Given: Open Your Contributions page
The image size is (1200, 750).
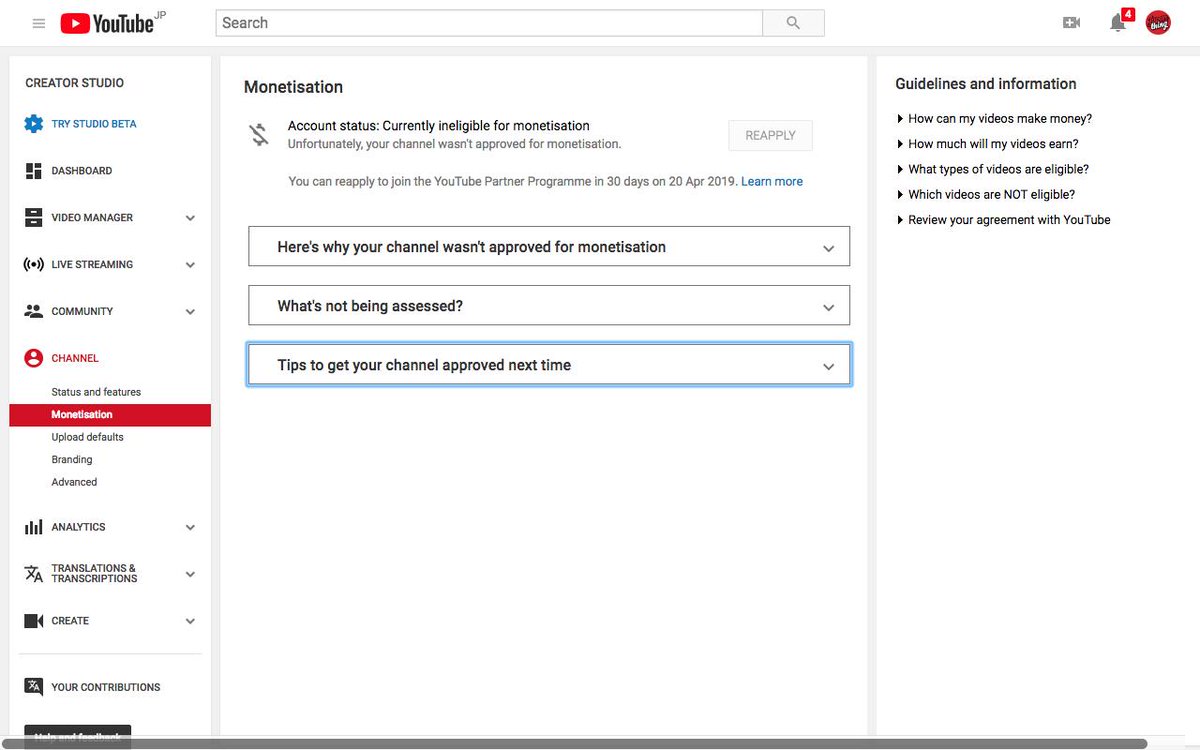Looking at the screenshot, I should coord(106,687).
